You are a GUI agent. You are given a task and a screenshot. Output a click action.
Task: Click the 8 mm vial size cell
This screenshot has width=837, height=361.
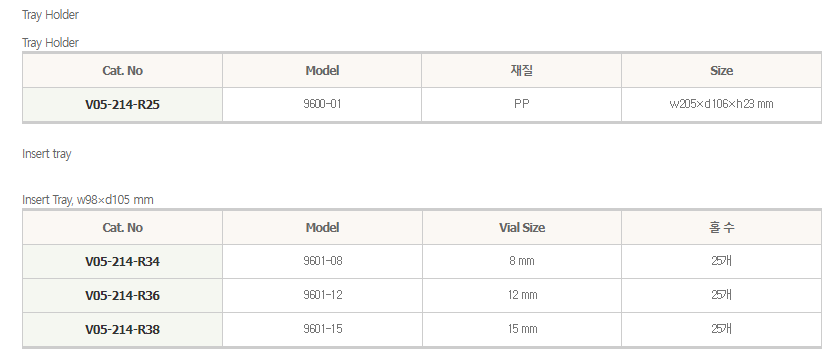click(x=522, y=262)
